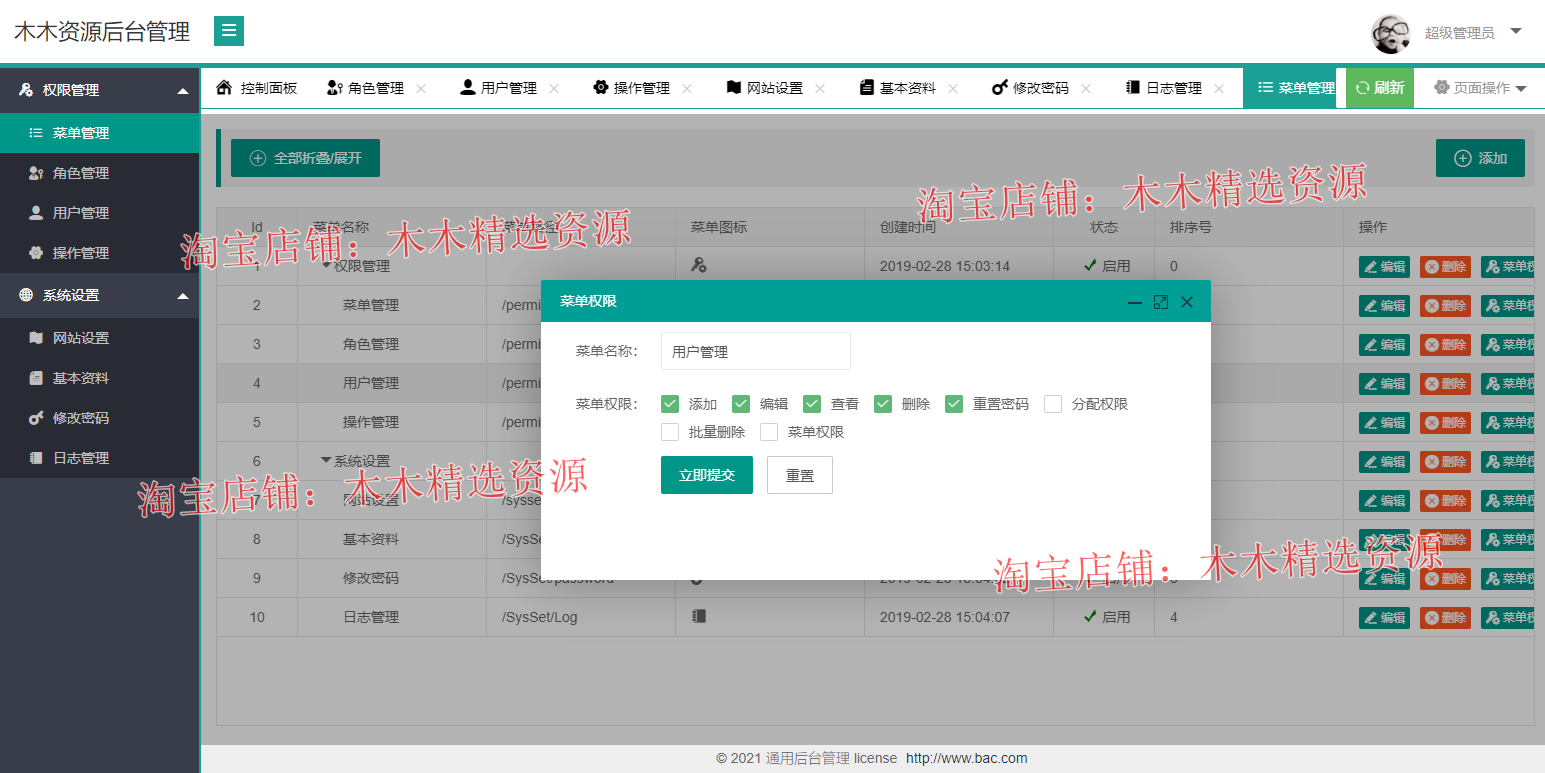Open 修改密码 in the sidebar
Viewport: 1545px width, 773px height.
tap(100, 418)
